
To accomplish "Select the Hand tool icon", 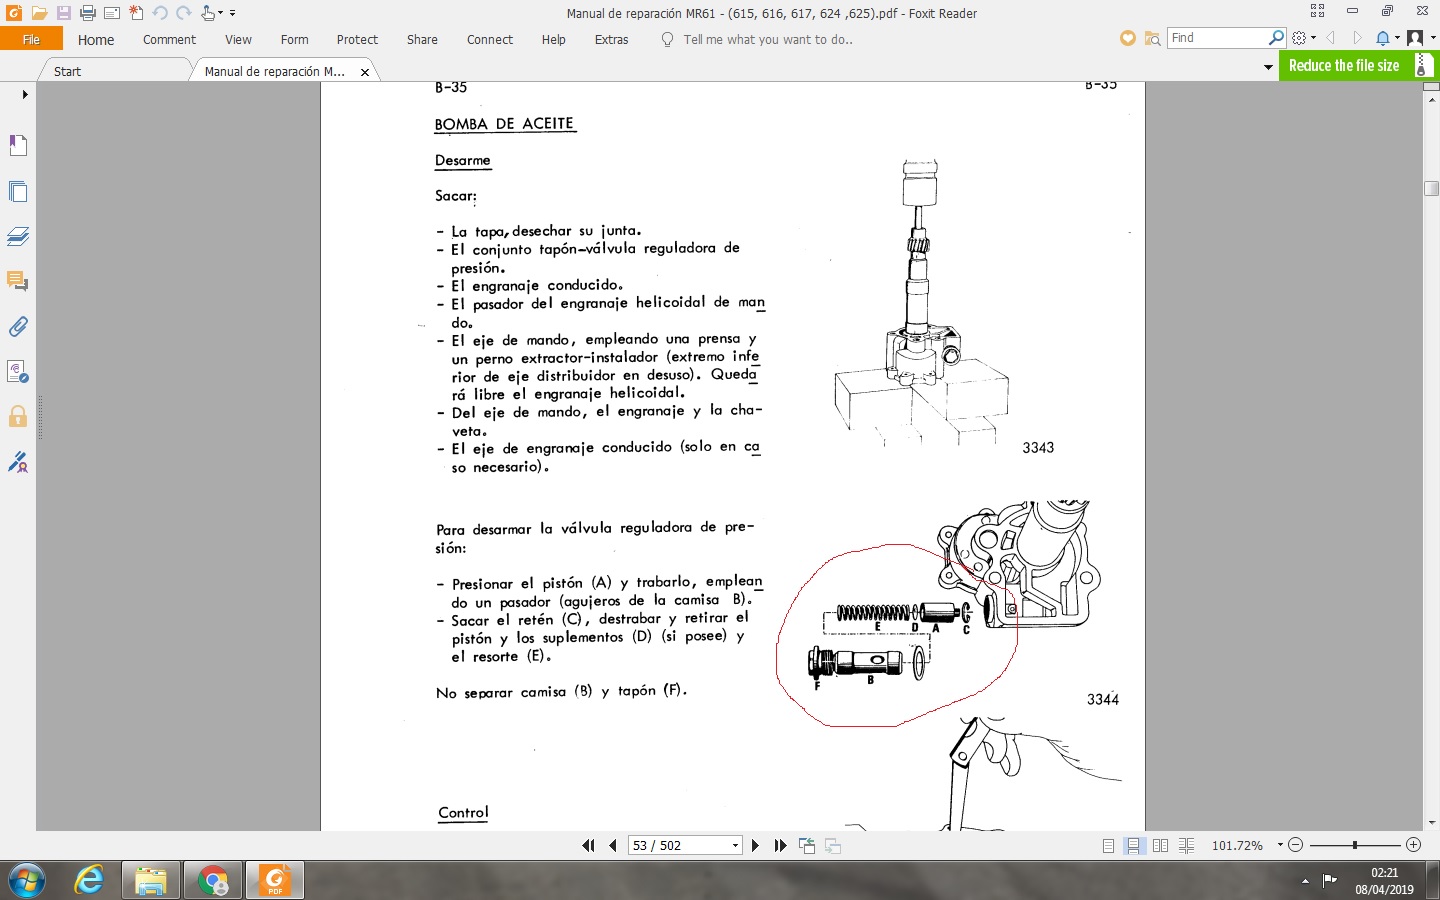I will click(208, 13).
